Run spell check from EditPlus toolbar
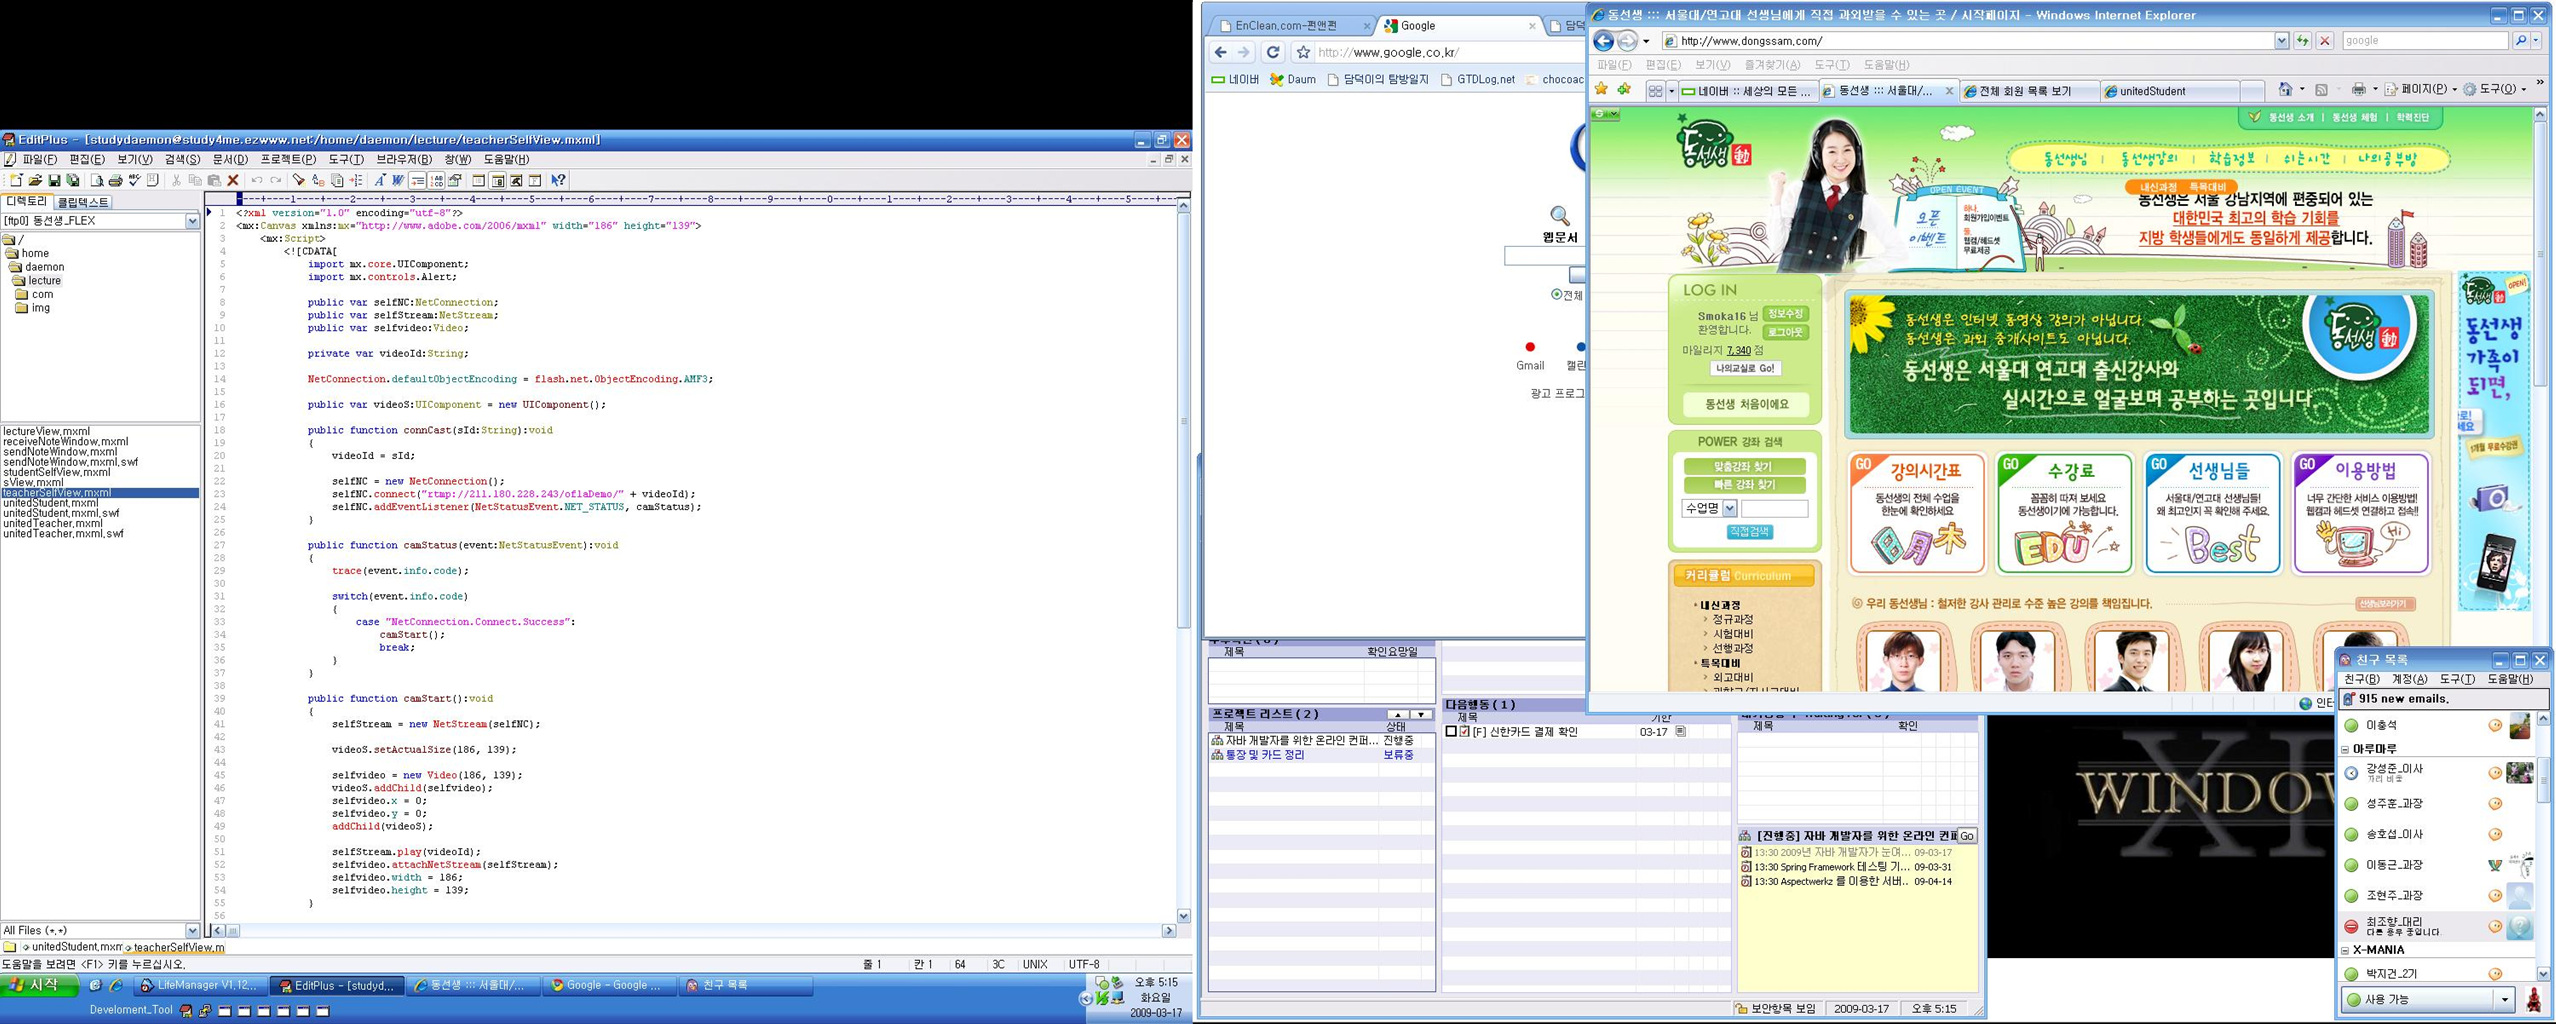Viewport: 2556px width, 1024px height. pos(134,180)
